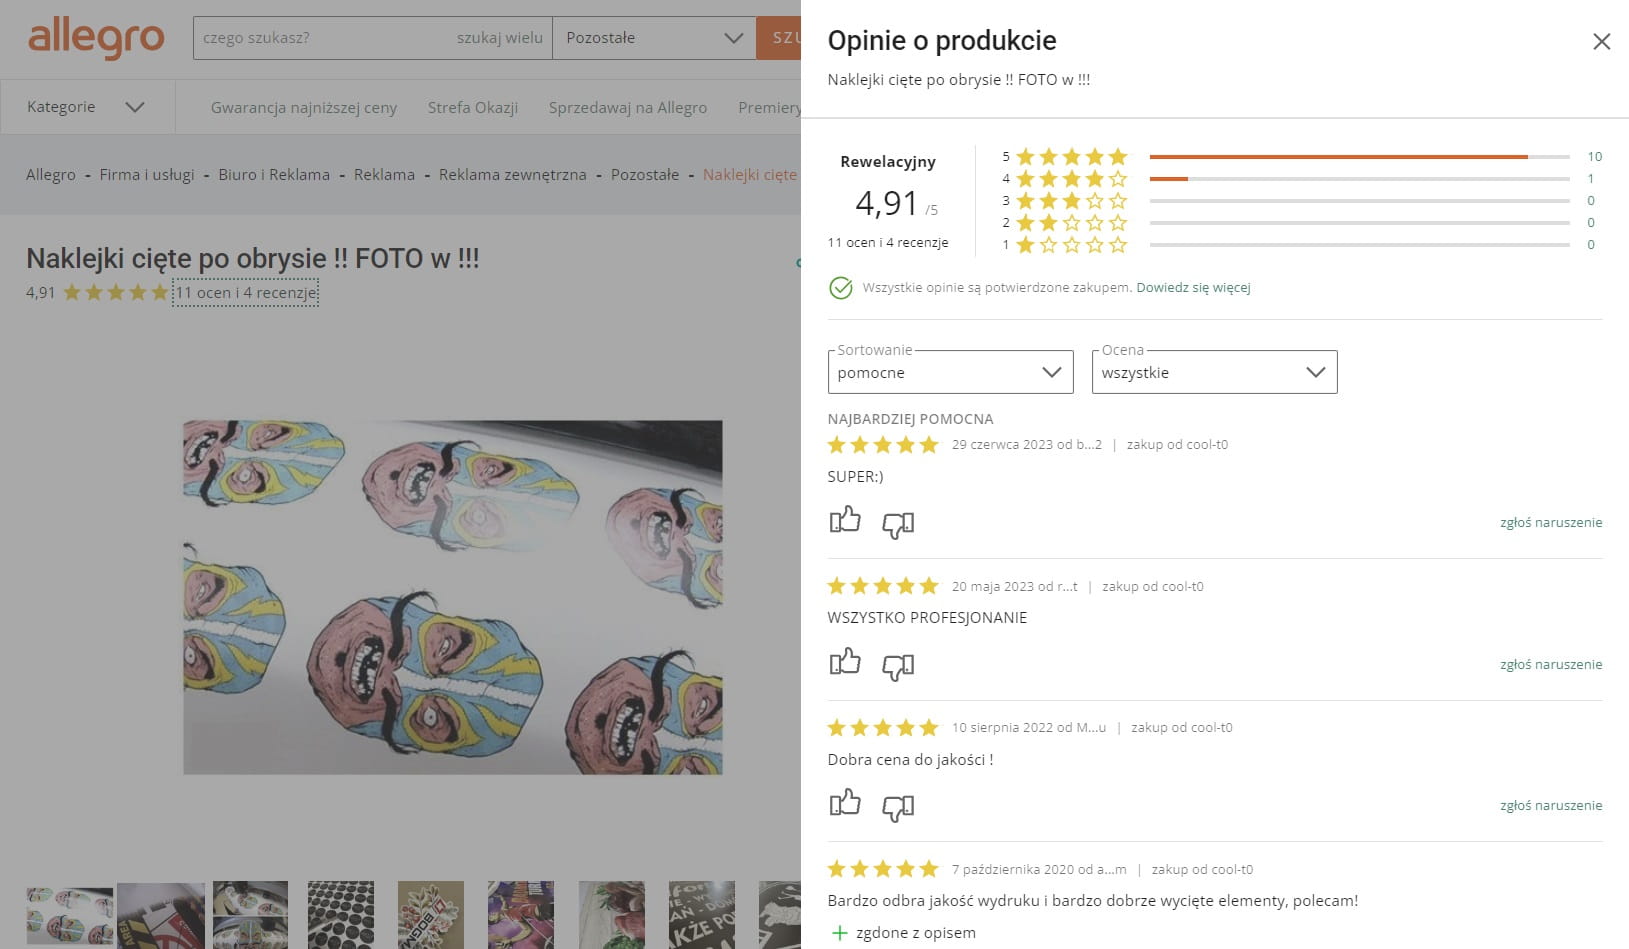The image size is (1629, 949).
Task: Open the Sortowanie dropdown
Action: pos(950,372)
